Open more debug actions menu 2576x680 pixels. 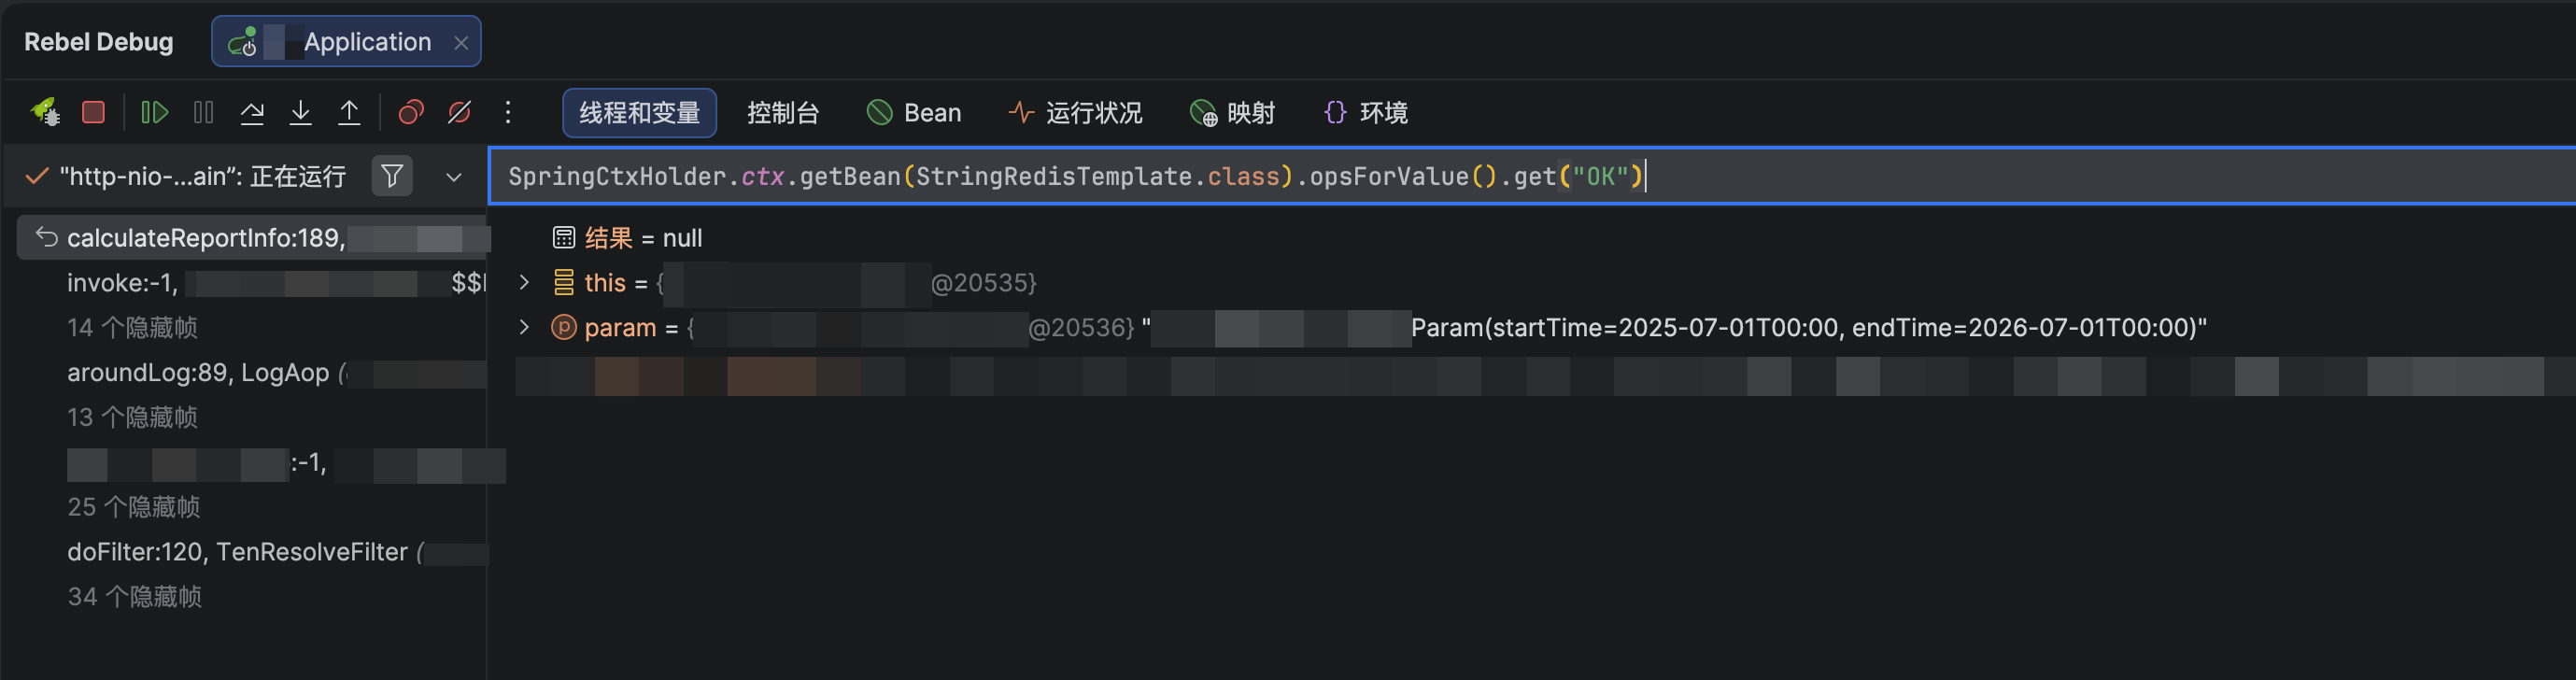tap(508, 112)
